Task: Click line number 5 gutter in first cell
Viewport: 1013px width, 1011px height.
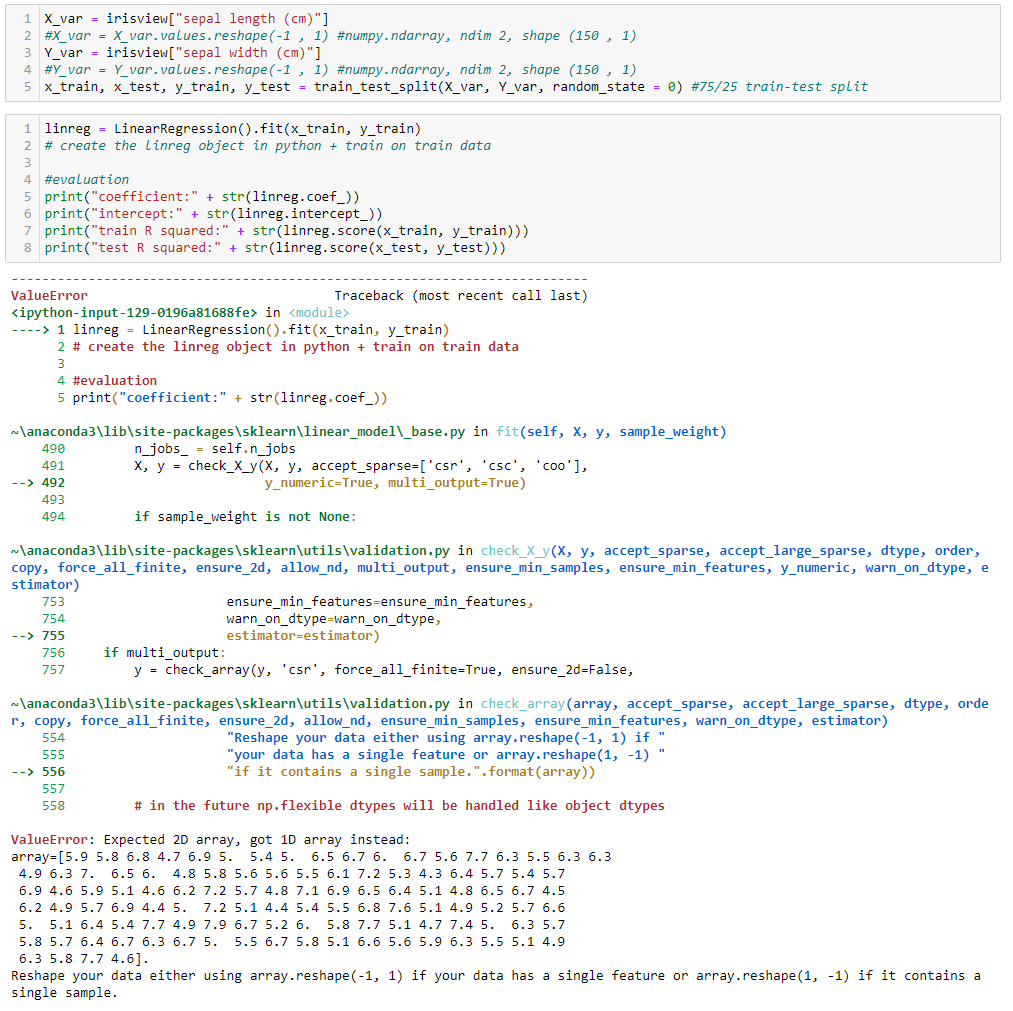Action: (27, 87)
